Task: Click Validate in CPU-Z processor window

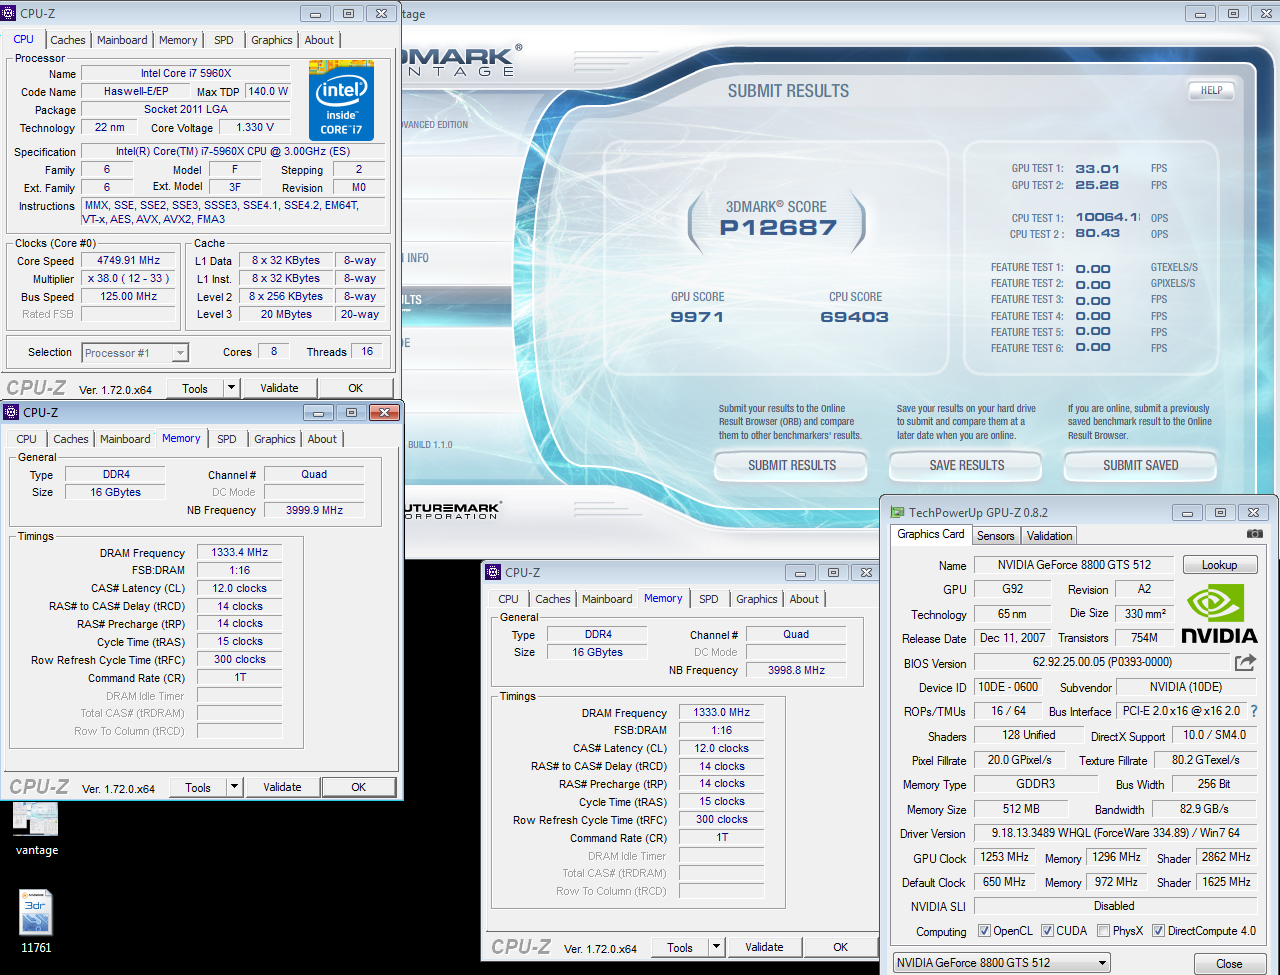Action: [x=279, y=388]
